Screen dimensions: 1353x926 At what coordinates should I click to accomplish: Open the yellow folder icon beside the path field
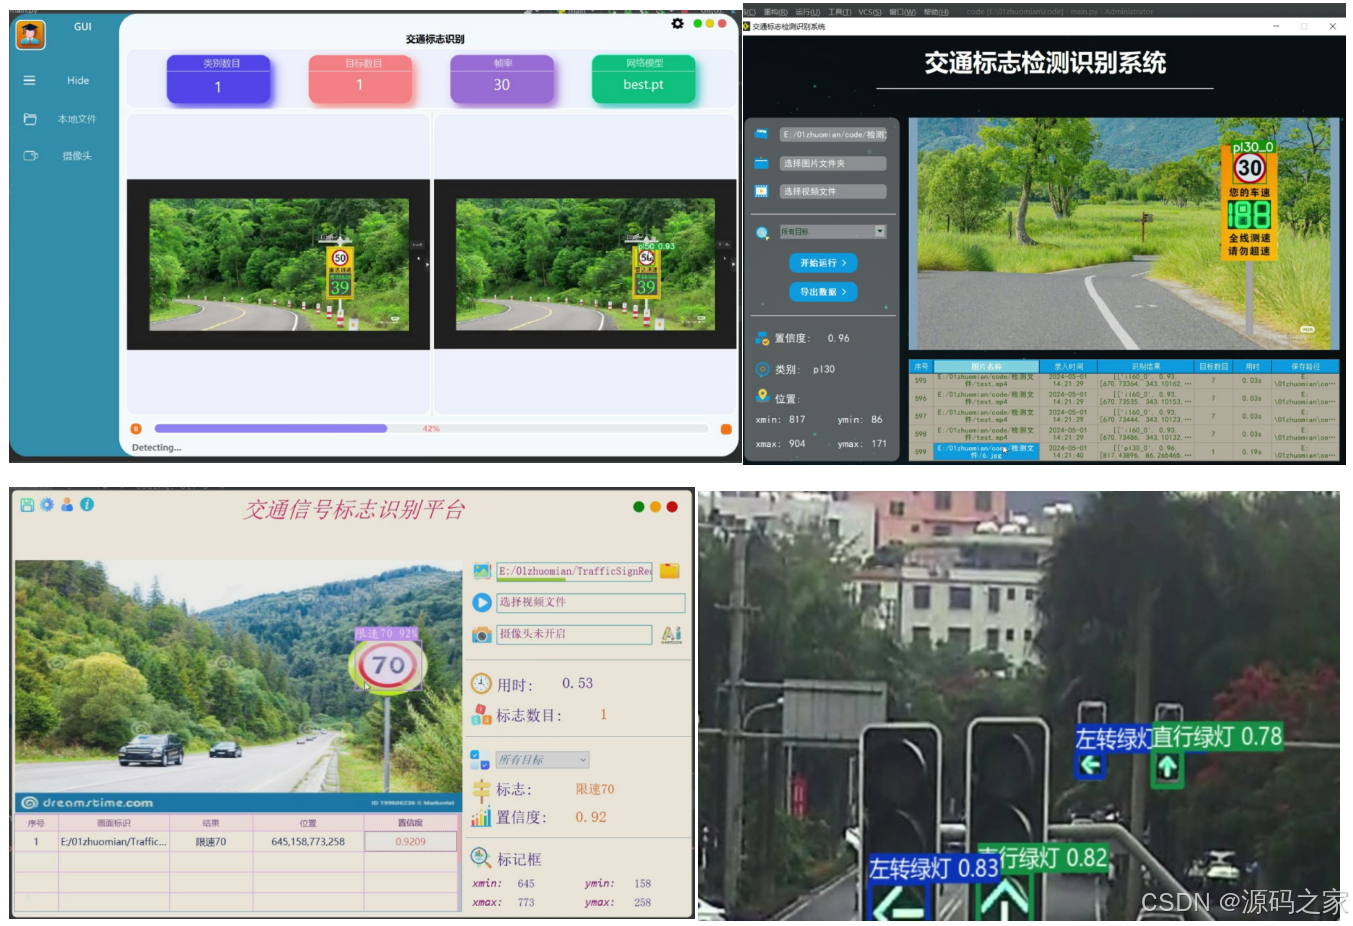[670, 570]
